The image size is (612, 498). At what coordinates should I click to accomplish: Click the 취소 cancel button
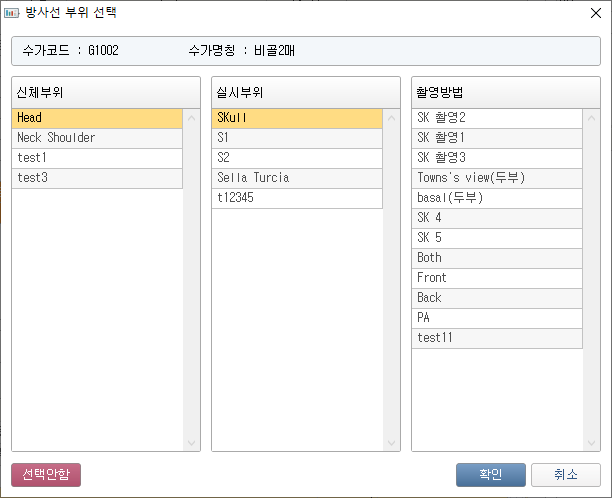566,474
